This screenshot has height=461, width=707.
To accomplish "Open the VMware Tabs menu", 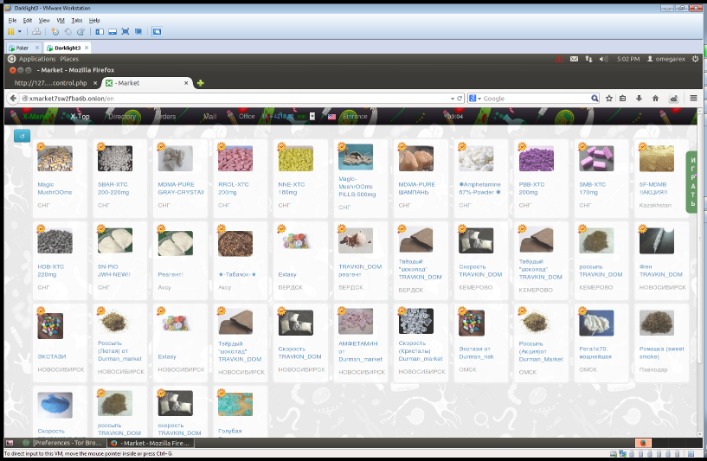I will point(77,20).
